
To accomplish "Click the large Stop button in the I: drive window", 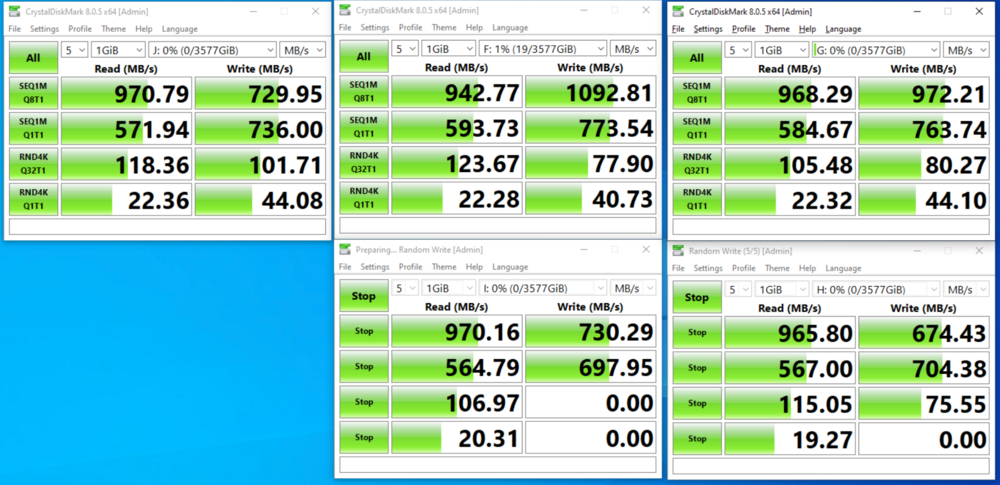I will [x=364, y=296].
